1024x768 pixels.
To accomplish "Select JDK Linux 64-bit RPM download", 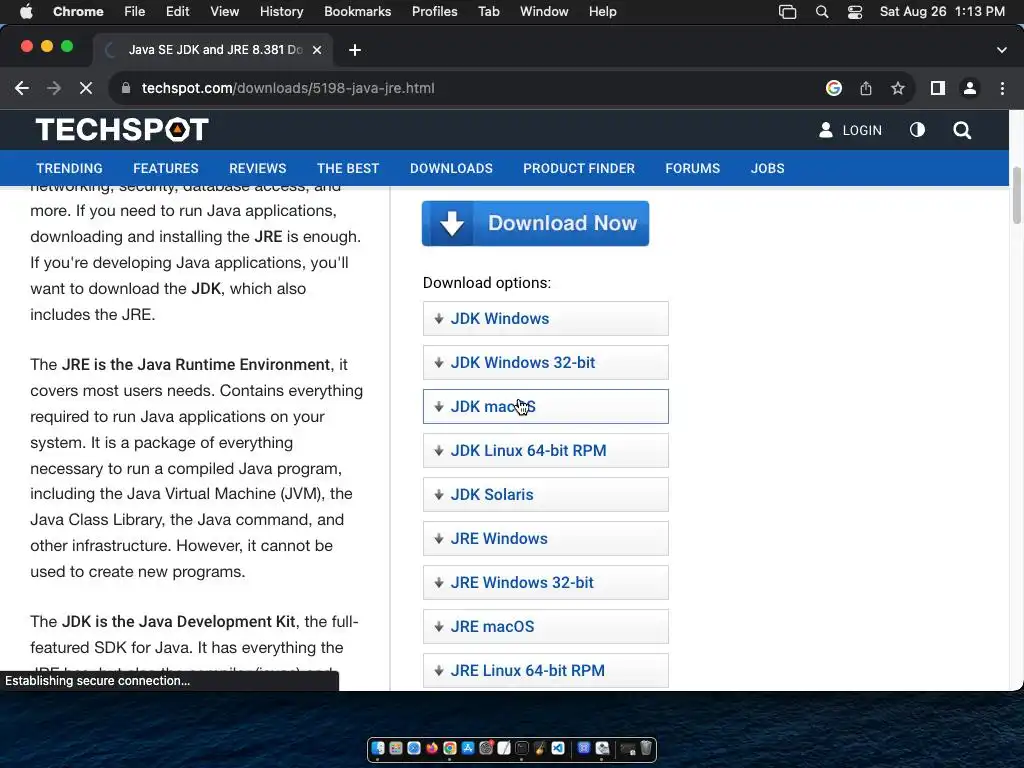I will click(545, 451).
